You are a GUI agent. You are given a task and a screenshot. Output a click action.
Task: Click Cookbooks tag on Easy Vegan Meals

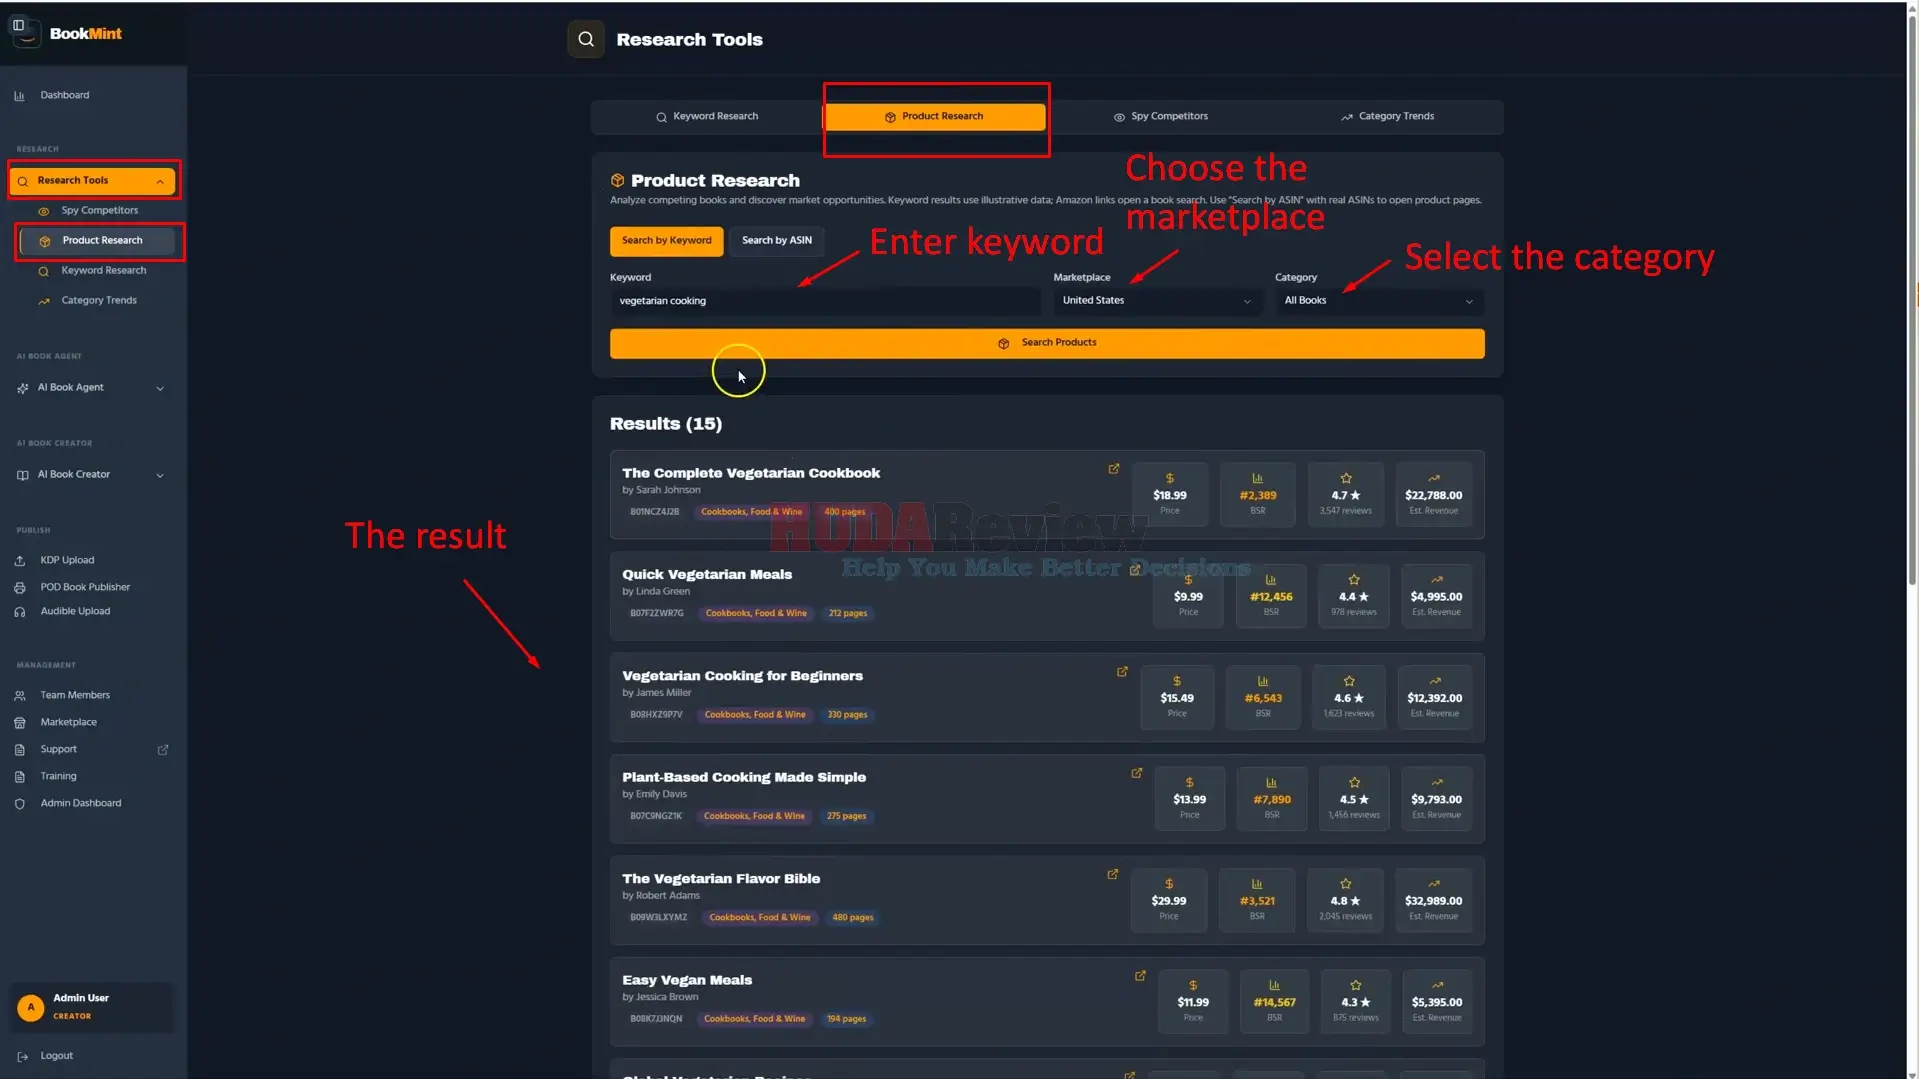click(x=754, y=1019)
